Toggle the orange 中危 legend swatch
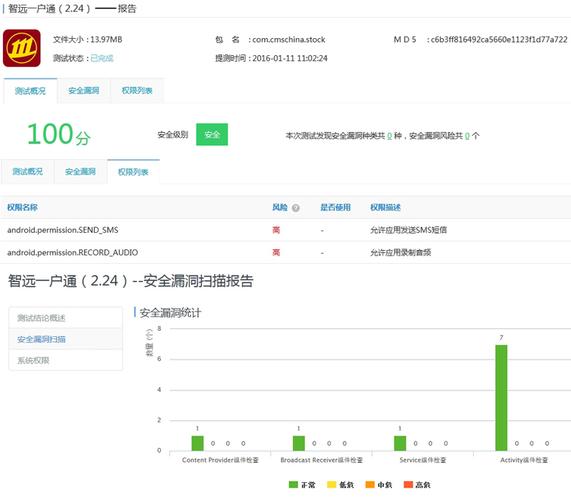This screenshot has width=571, height=500. [370, 485]
